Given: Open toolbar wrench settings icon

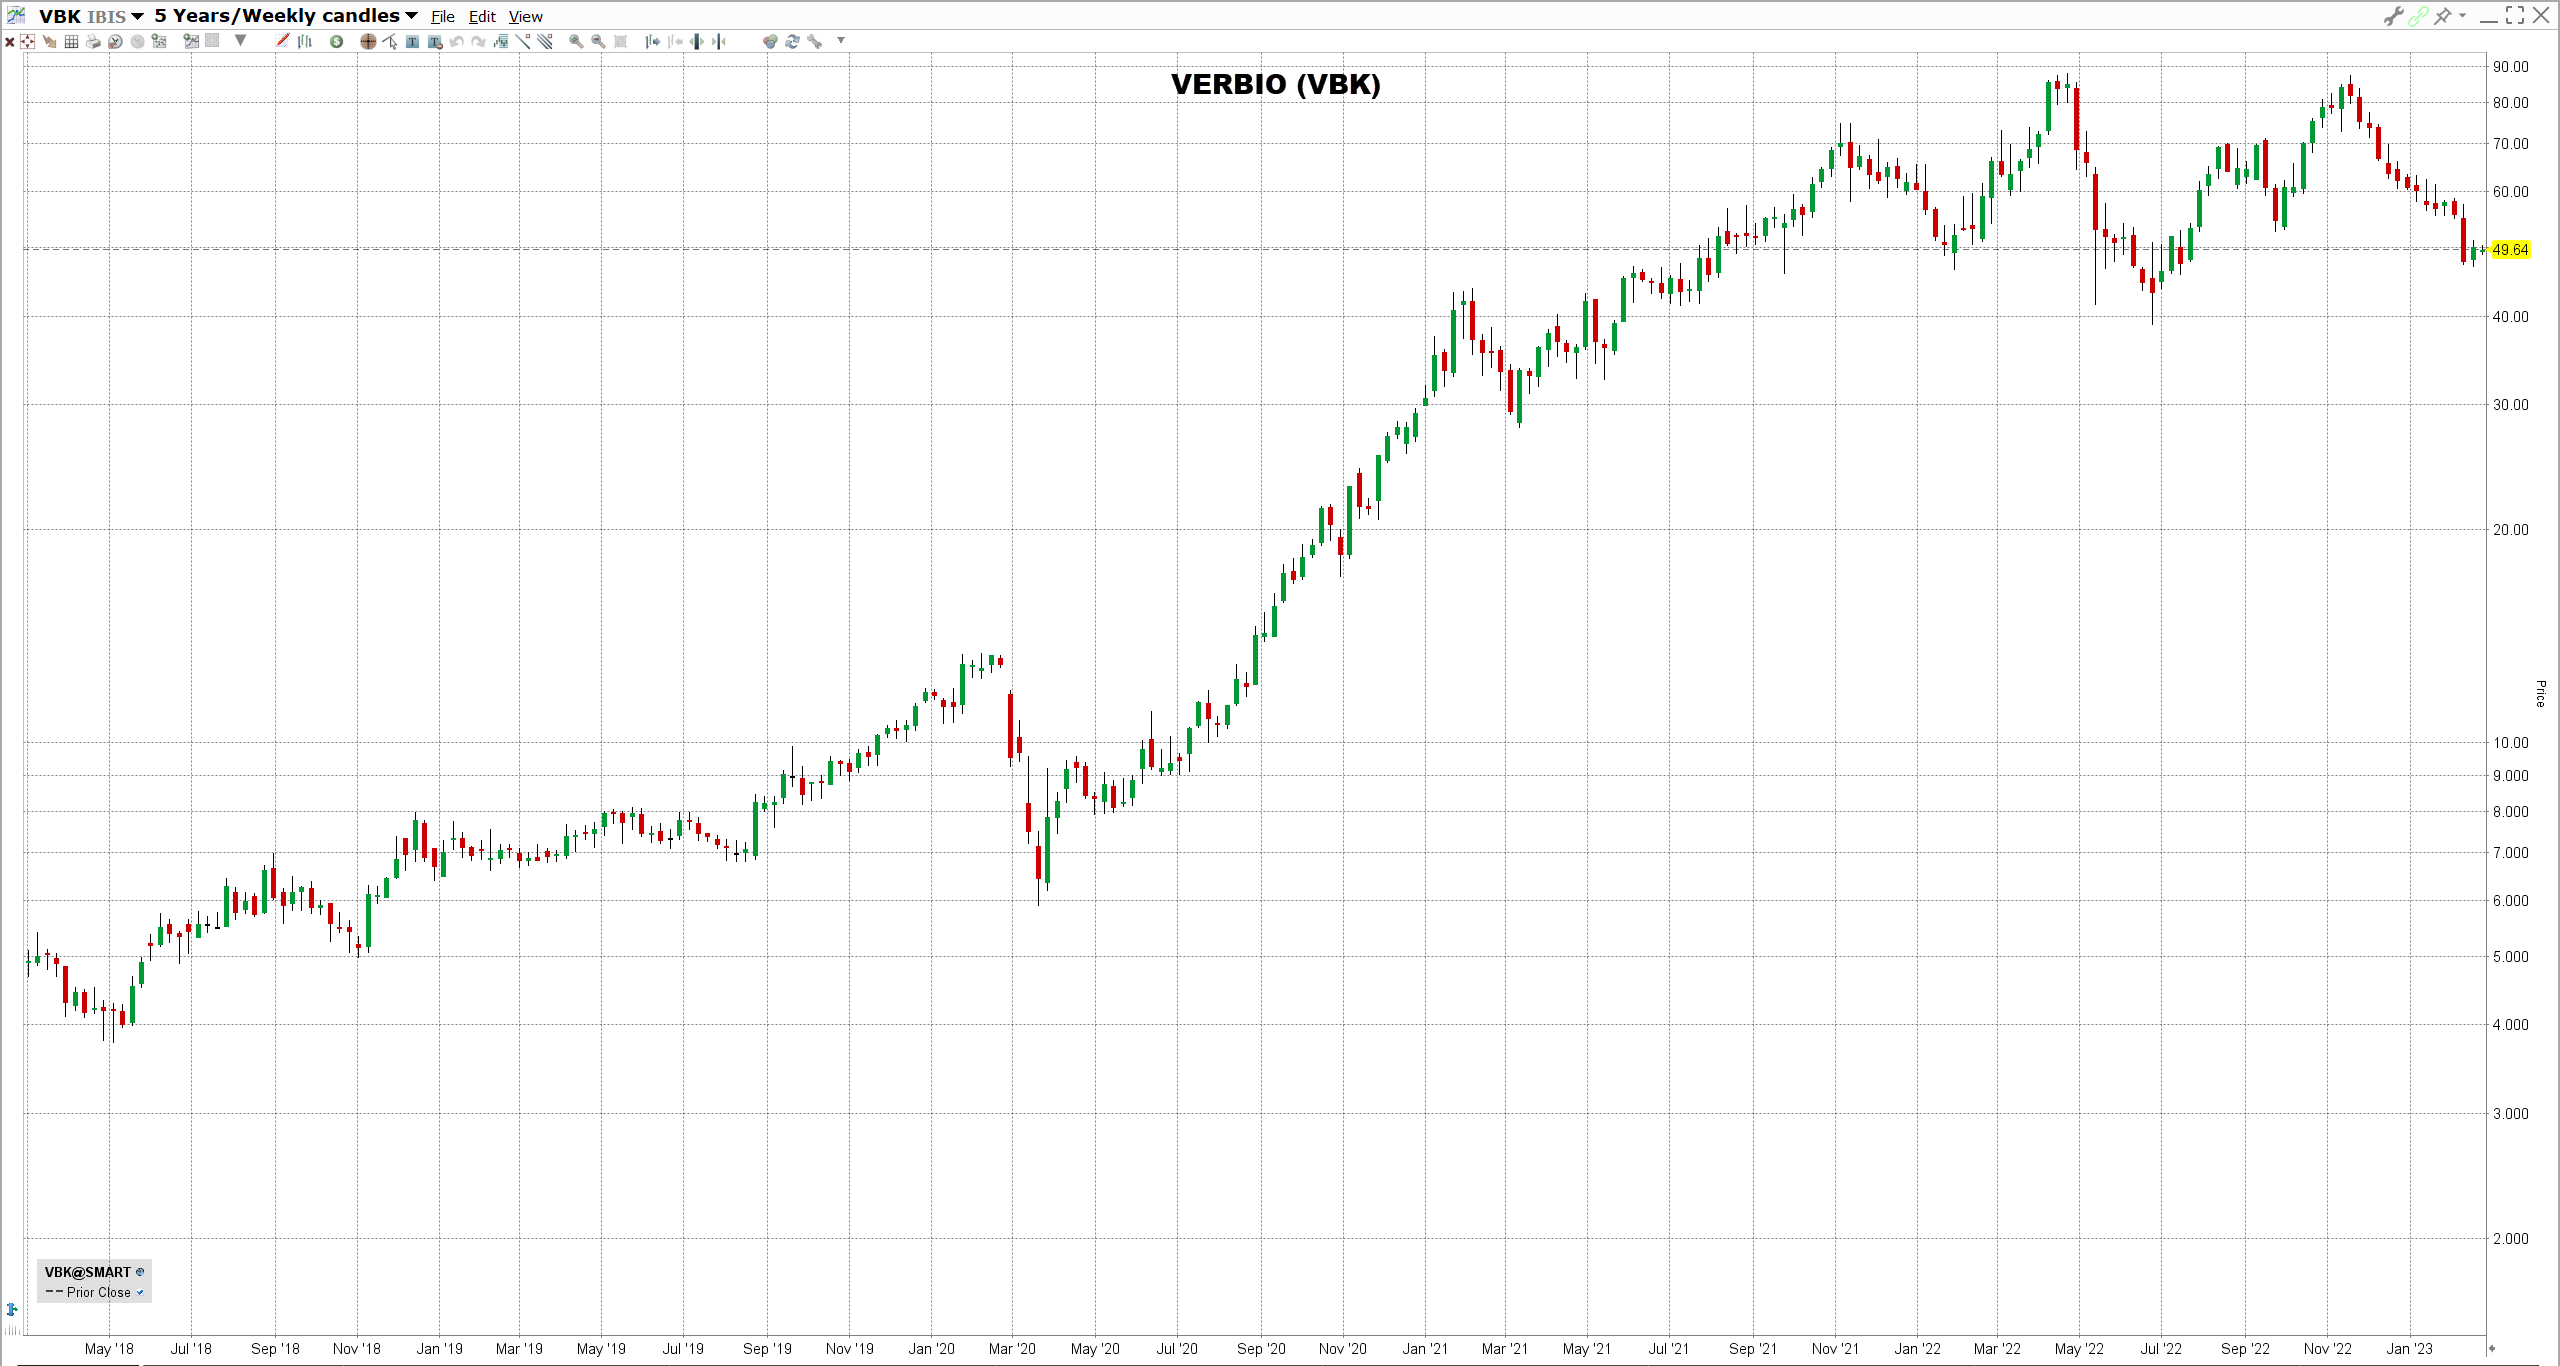Looking at the screenshot, I should click(x=815, y=42).
